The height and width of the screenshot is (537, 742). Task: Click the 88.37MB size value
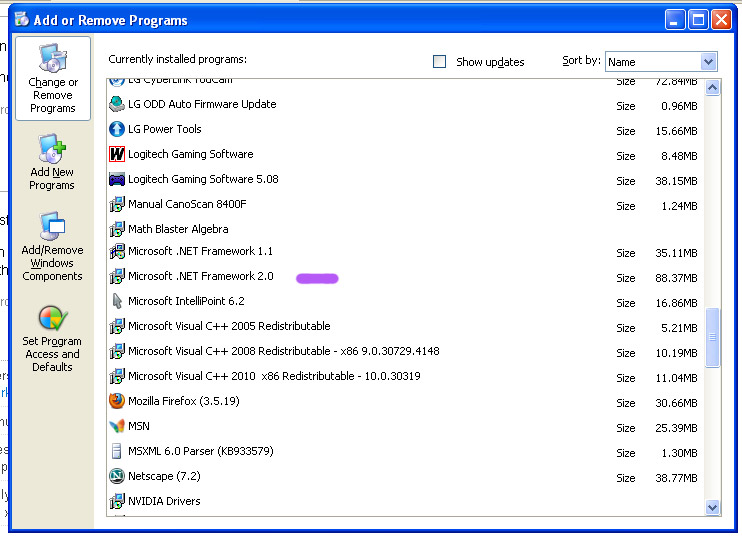point(676,278)
